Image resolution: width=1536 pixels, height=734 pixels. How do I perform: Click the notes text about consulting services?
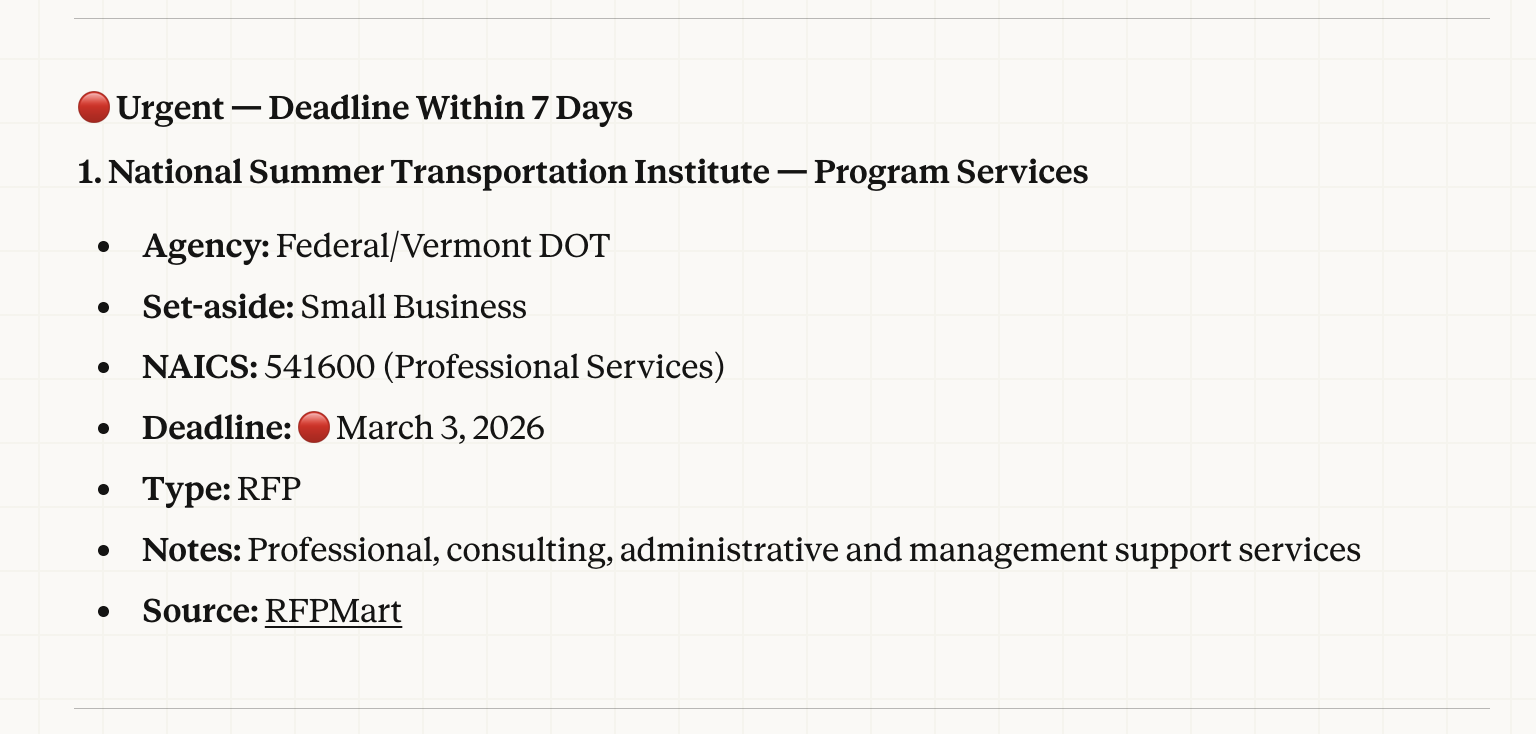pyautogui.click(x=803, y=550)
